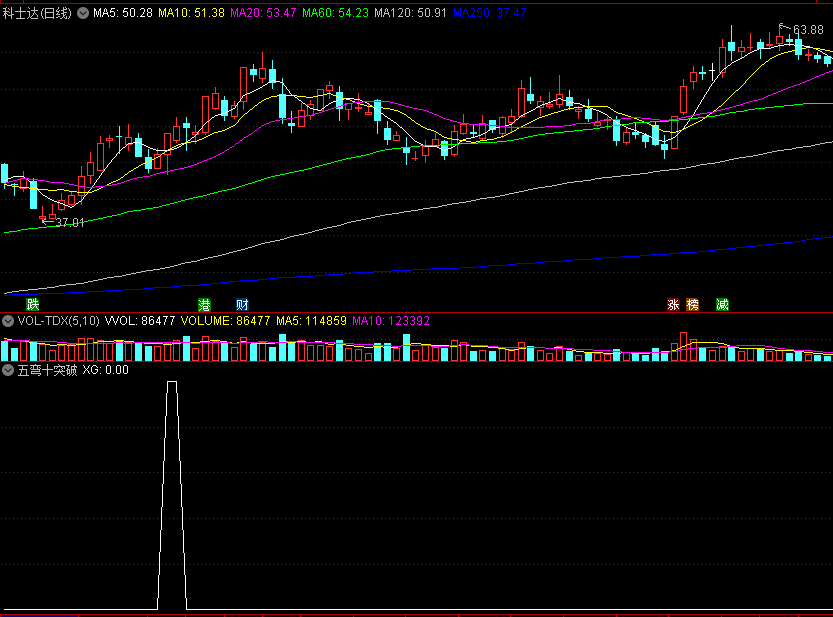The image size is (833, 617).
Task: Open the VOL-TDX indicator dropdown arrow
Action: (x=8, y=321)
